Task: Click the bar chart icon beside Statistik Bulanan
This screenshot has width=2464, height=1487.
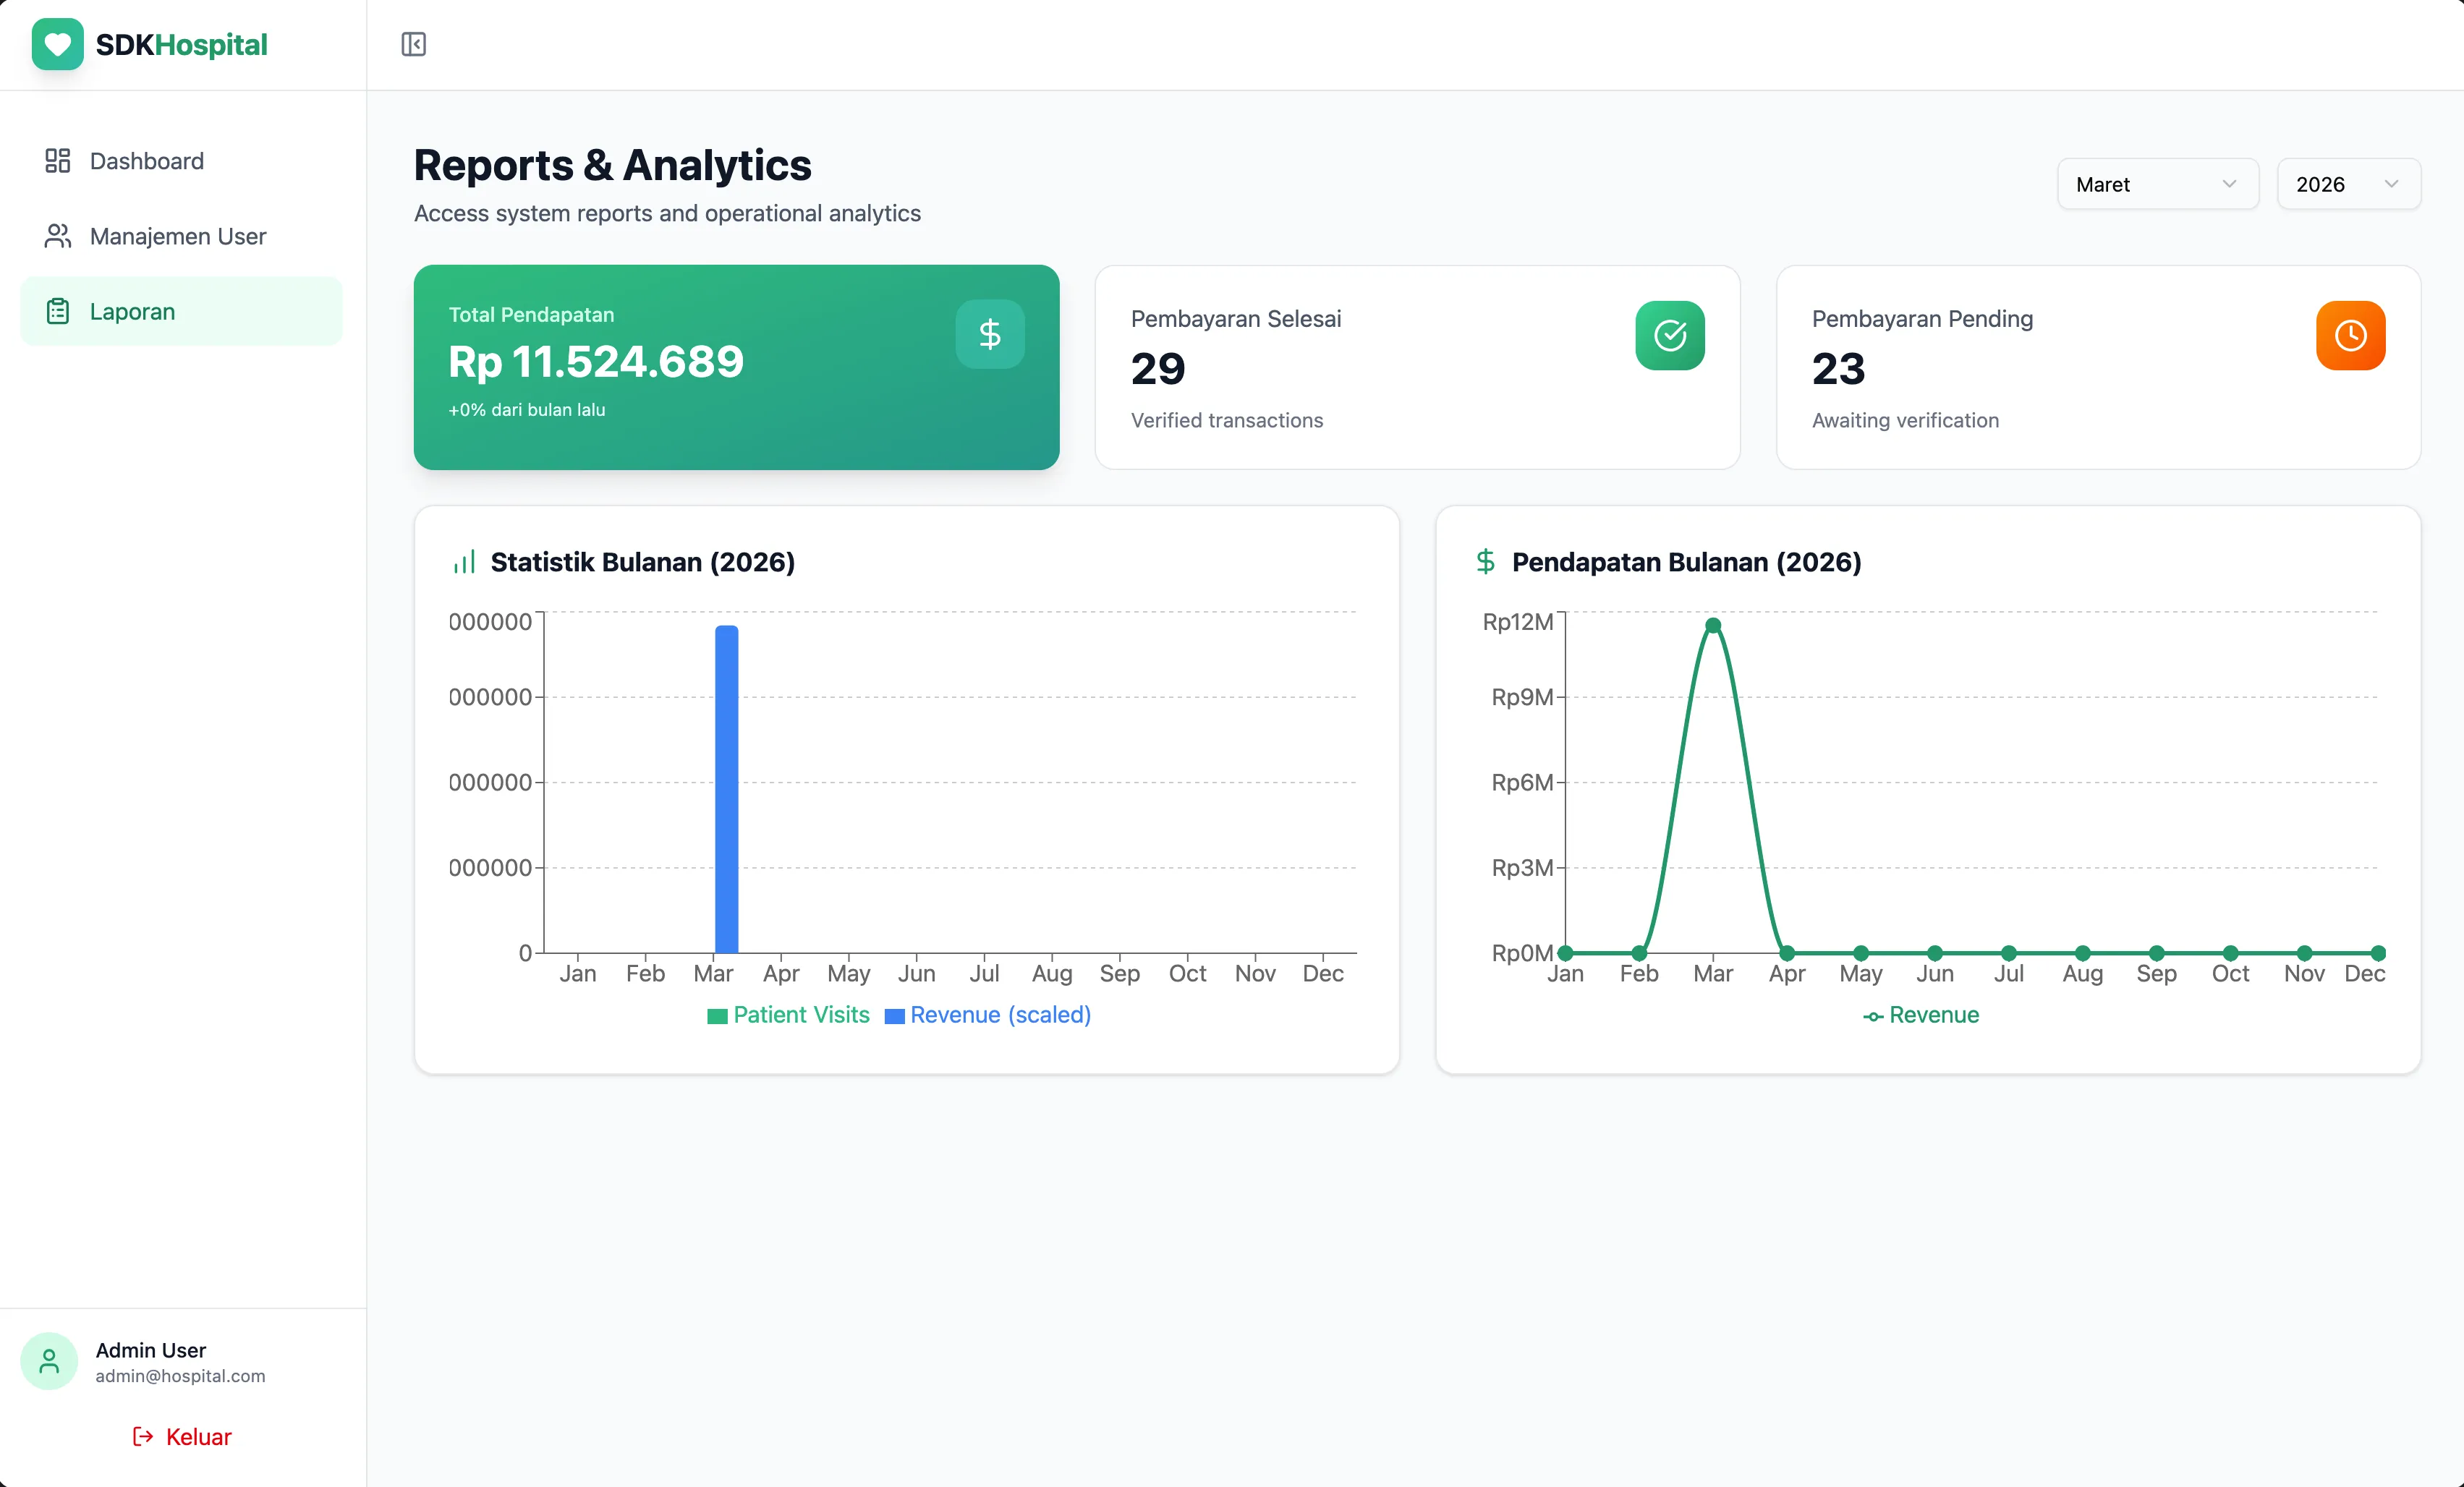Action: point(464,561)
